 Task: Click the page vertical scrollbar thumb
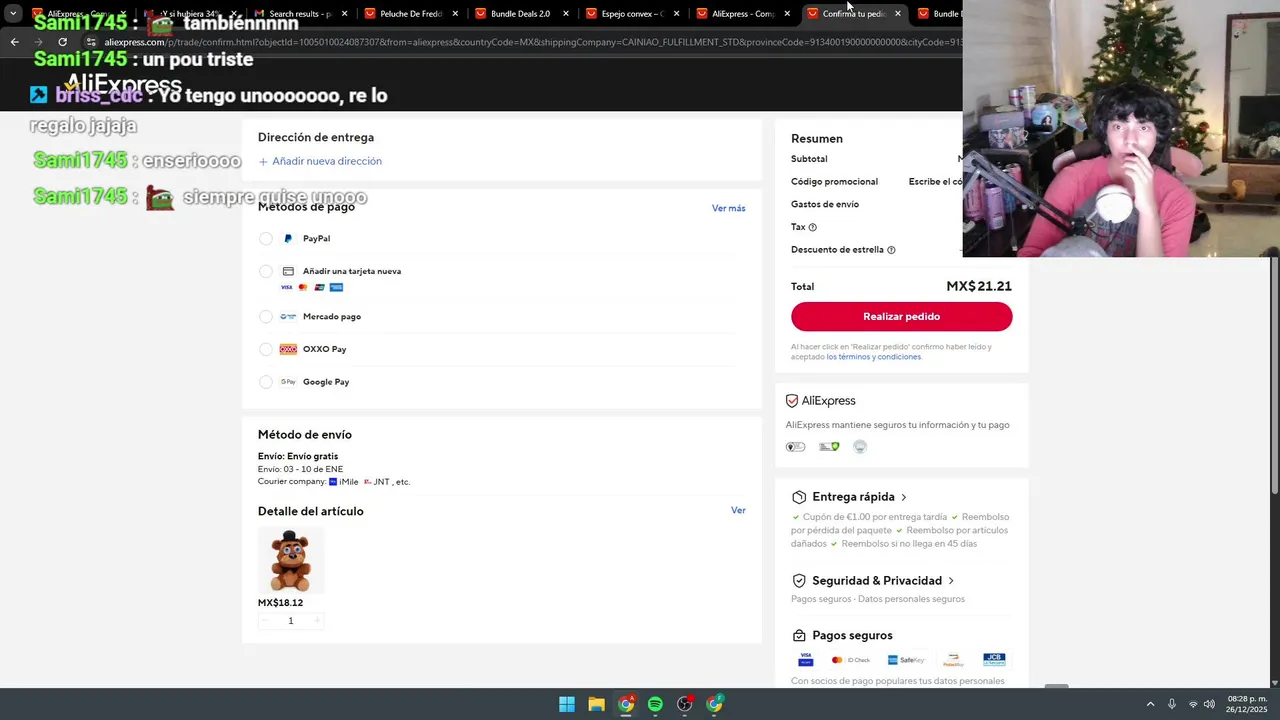click(x=1274, y=375)
